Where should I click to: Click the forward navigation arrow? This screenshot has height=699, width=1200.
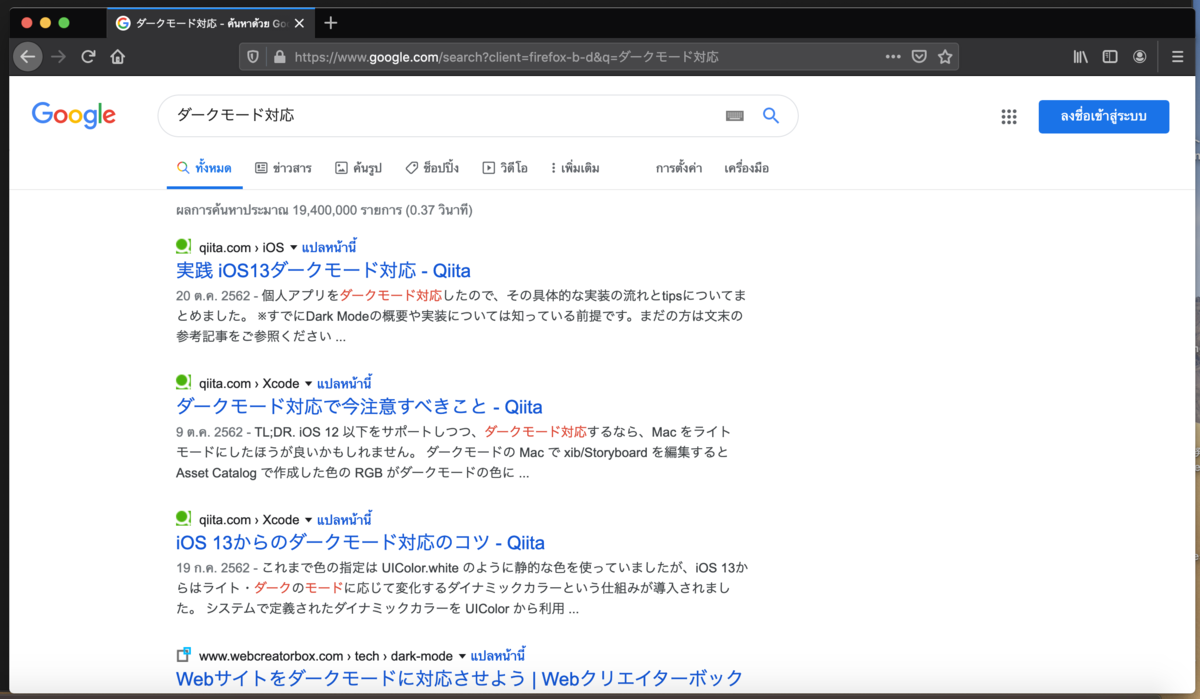59,57
